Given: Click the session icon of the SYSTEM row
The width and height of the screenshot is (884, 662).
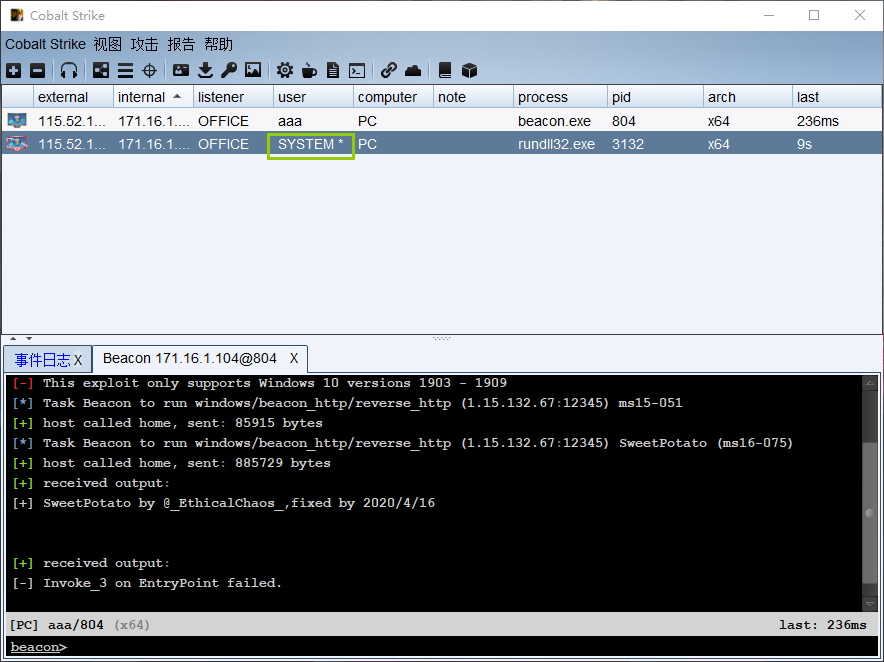Looking at the screenshot, I should click(17, 144).
